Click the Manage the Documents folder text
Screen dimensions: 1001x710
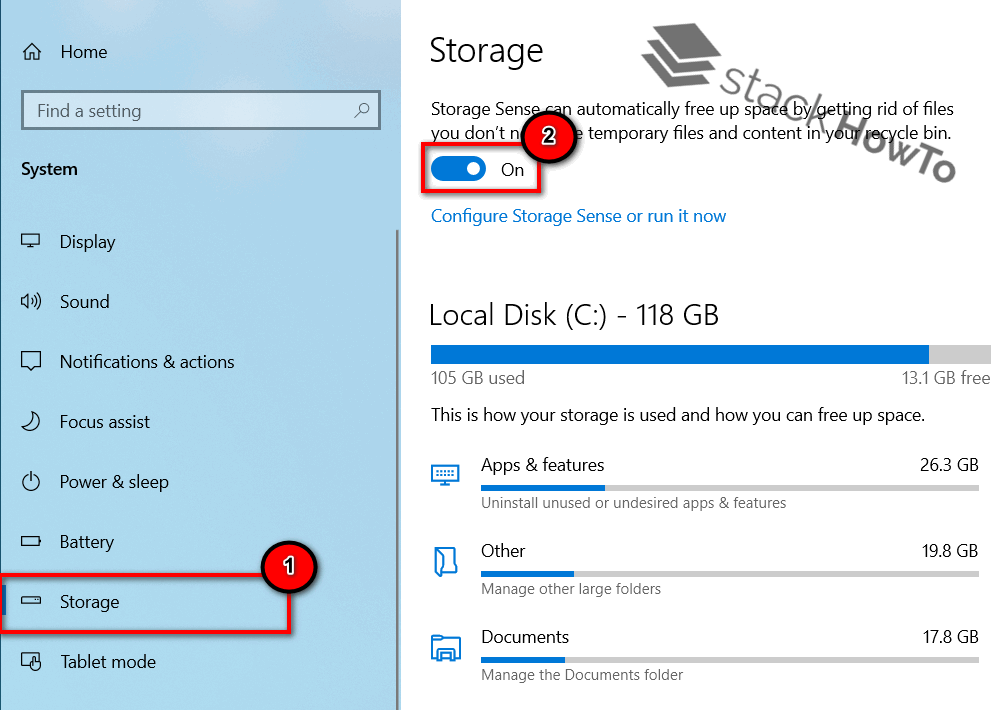coord(582,675)
